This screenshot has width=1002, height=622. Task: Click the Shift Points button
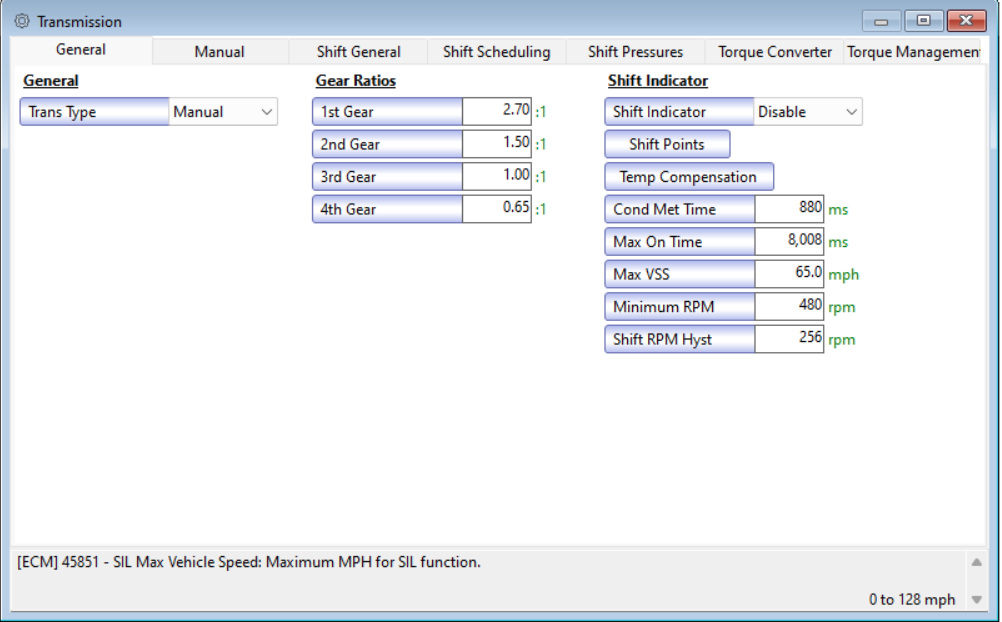667,144
